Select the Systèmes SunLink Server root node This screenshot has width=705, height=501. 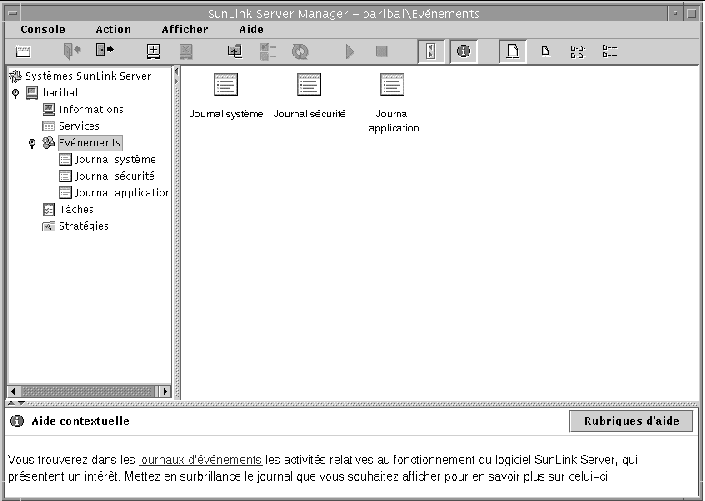tap(88, 76)
